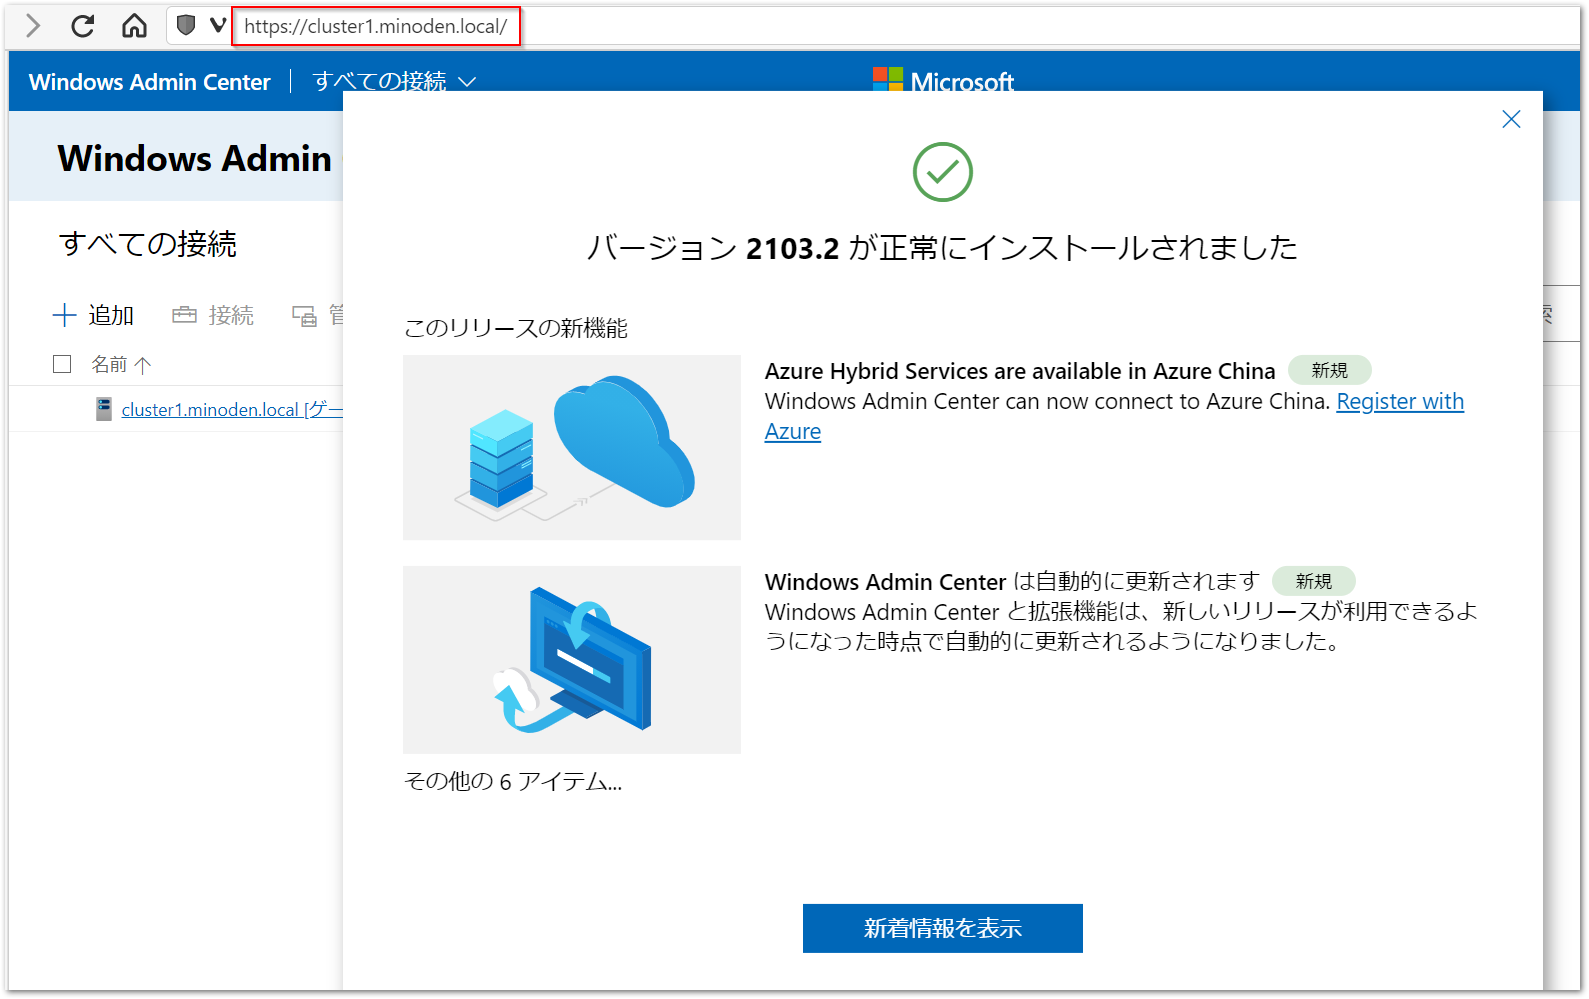Click 新規 badge beside auto-update heading
1589x999 pixels.
[1313, 581]
